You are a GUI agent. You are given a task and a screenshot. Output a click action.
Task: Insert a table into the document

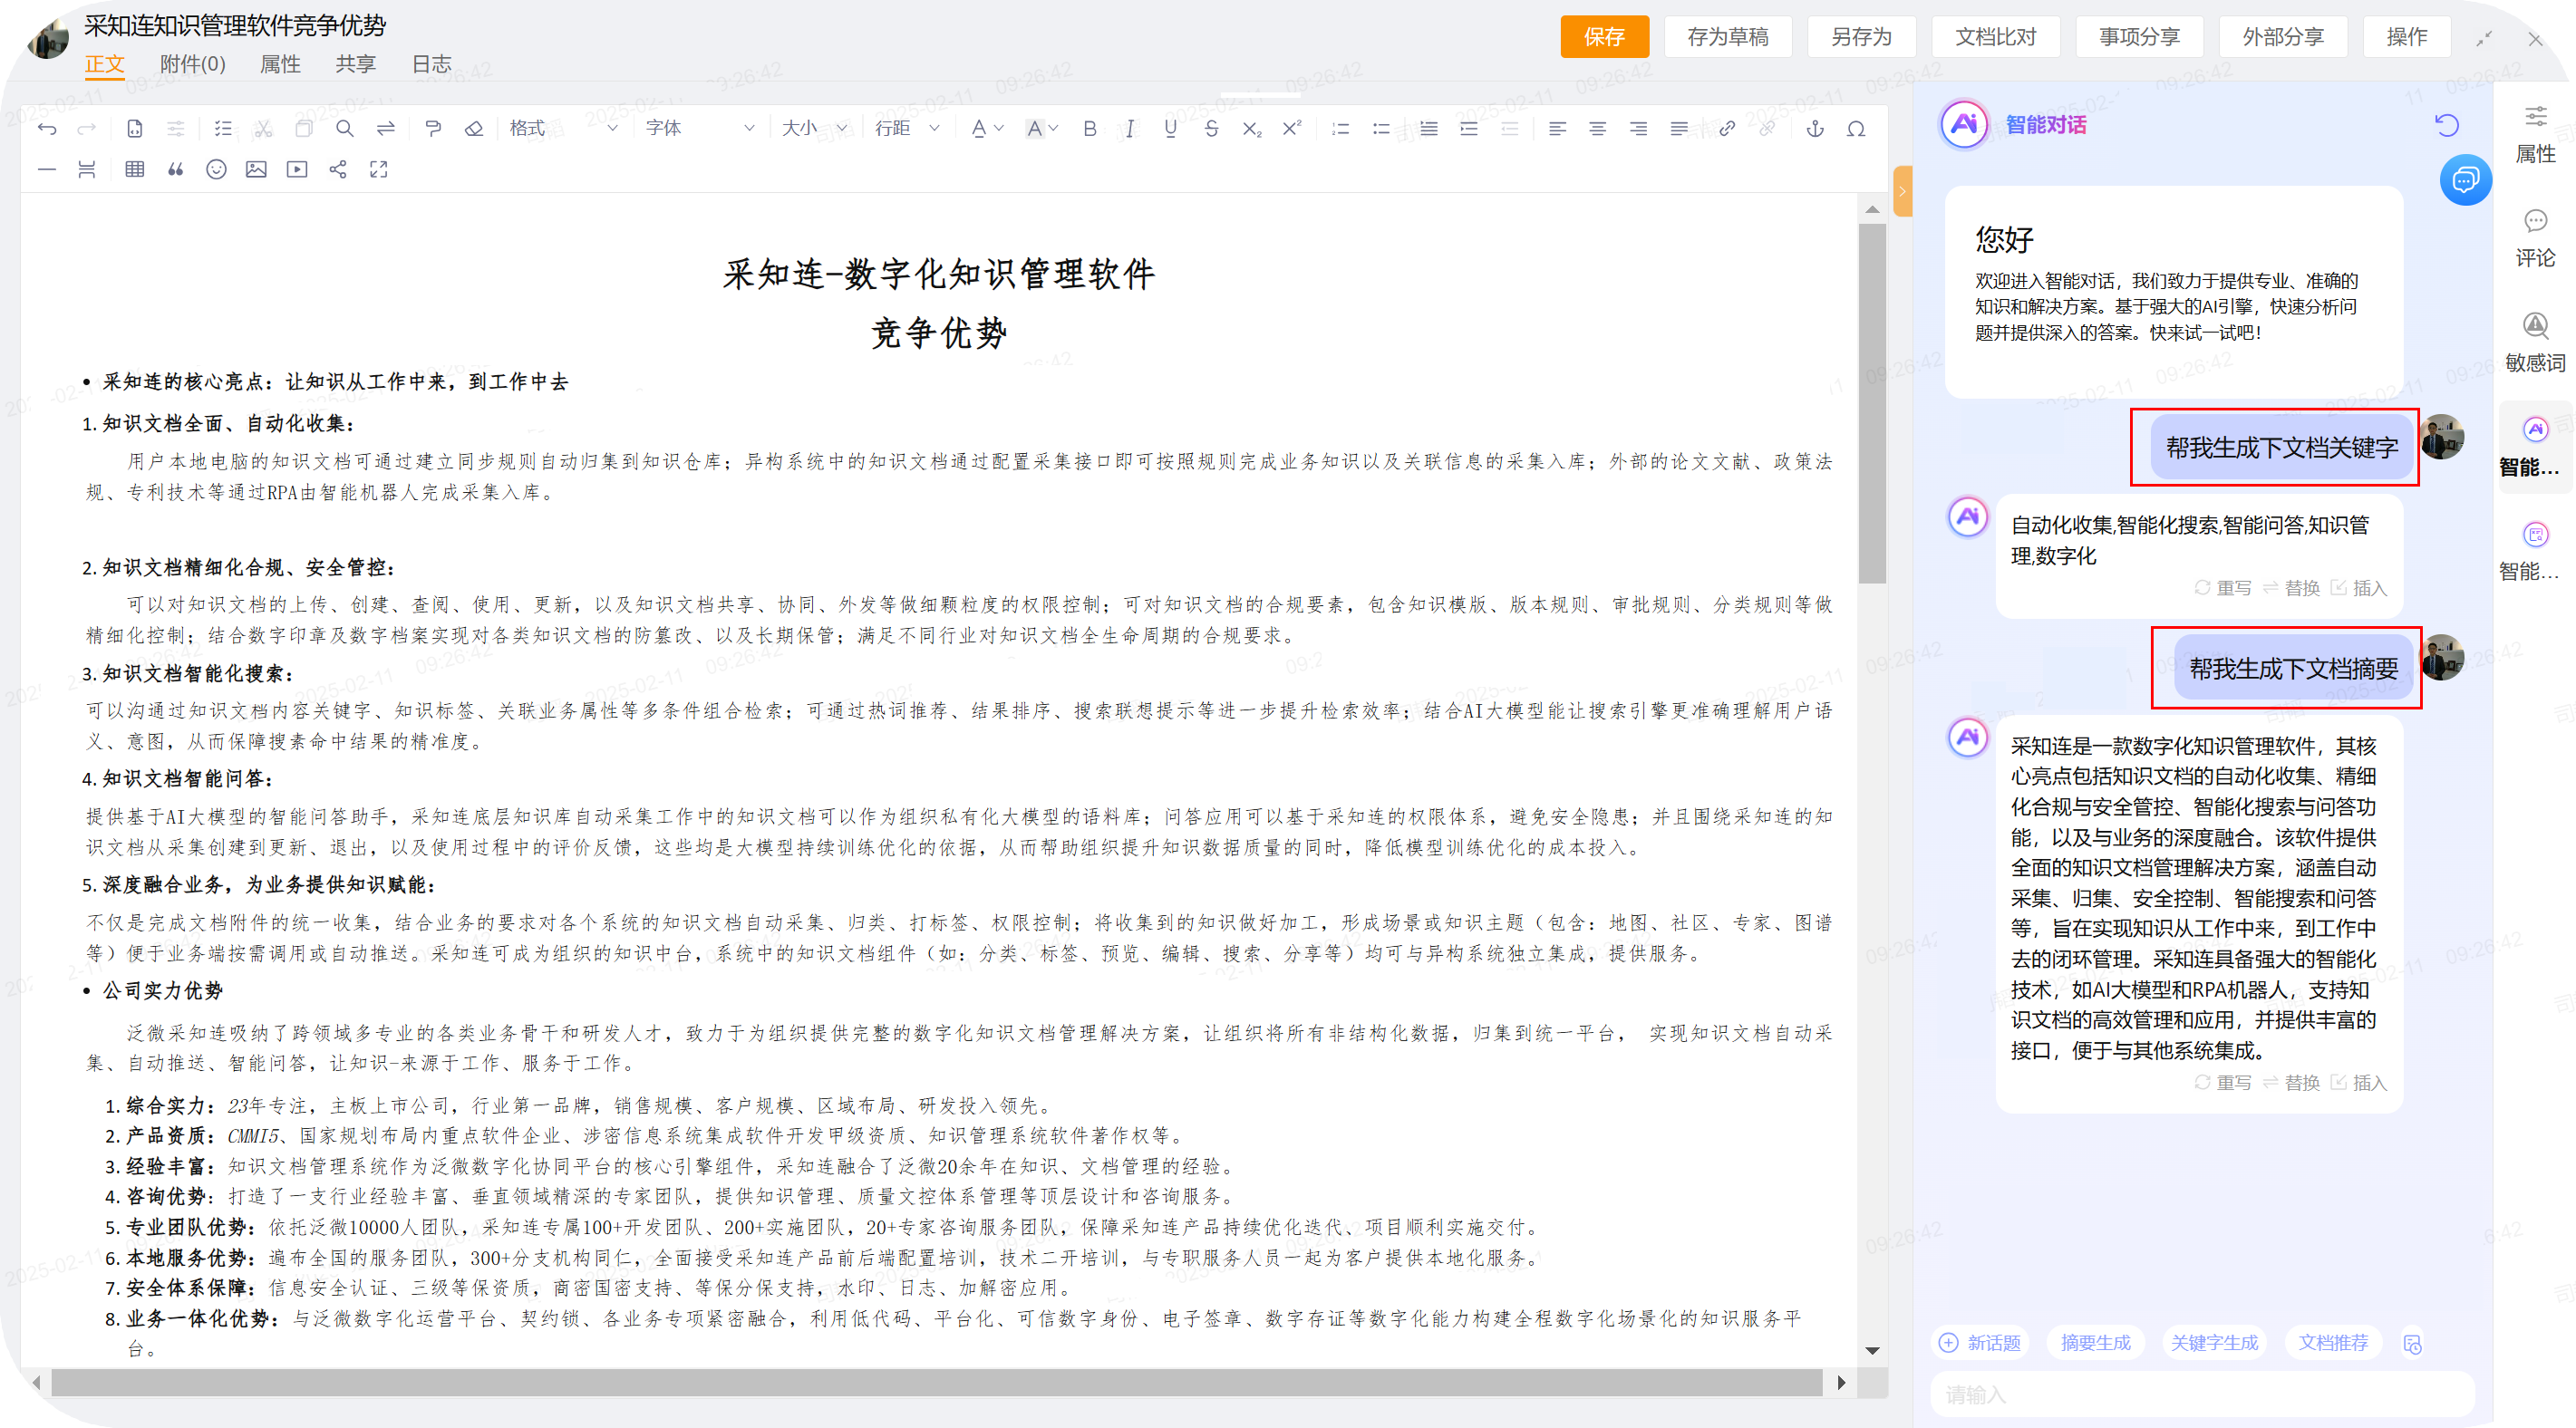[x=135, y=170]
